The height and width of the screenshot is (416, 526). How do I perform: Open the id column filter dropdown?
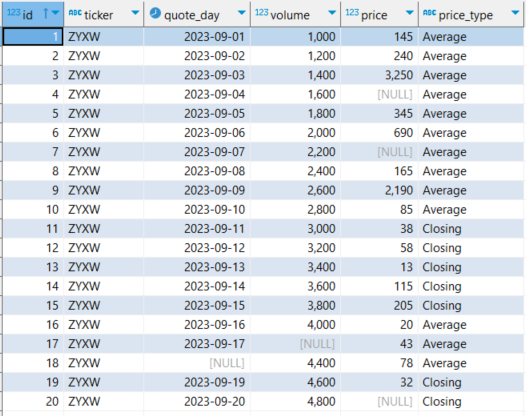[56, 13]
